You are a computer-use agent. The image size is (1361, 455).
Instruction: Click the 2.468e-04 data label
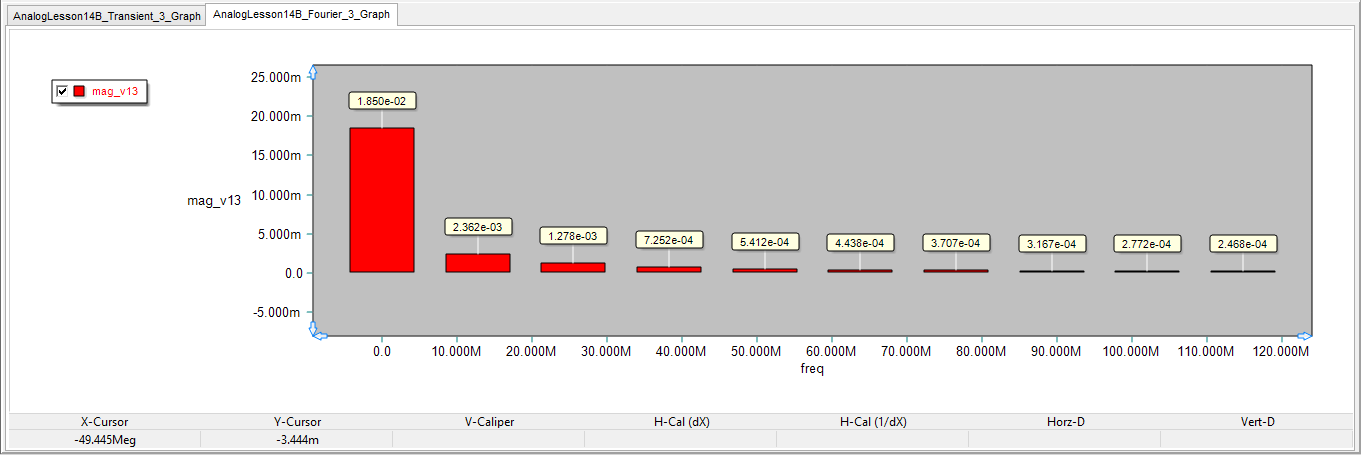[1243, 243]
